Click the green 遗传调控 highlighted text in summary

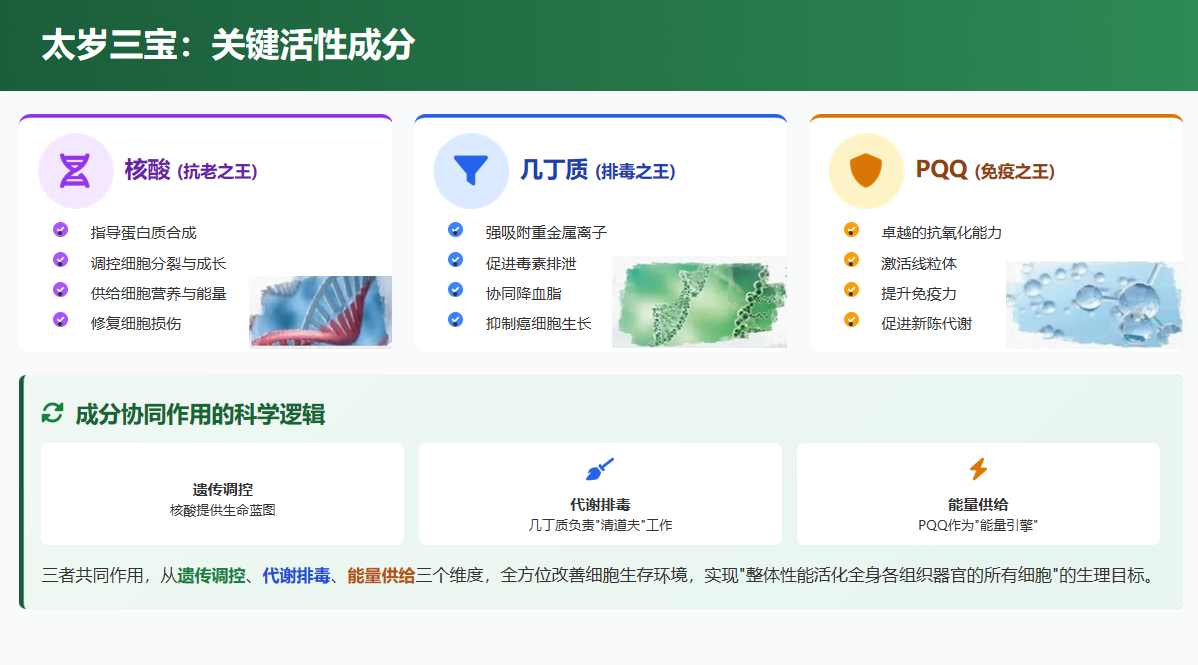[212, 576]
